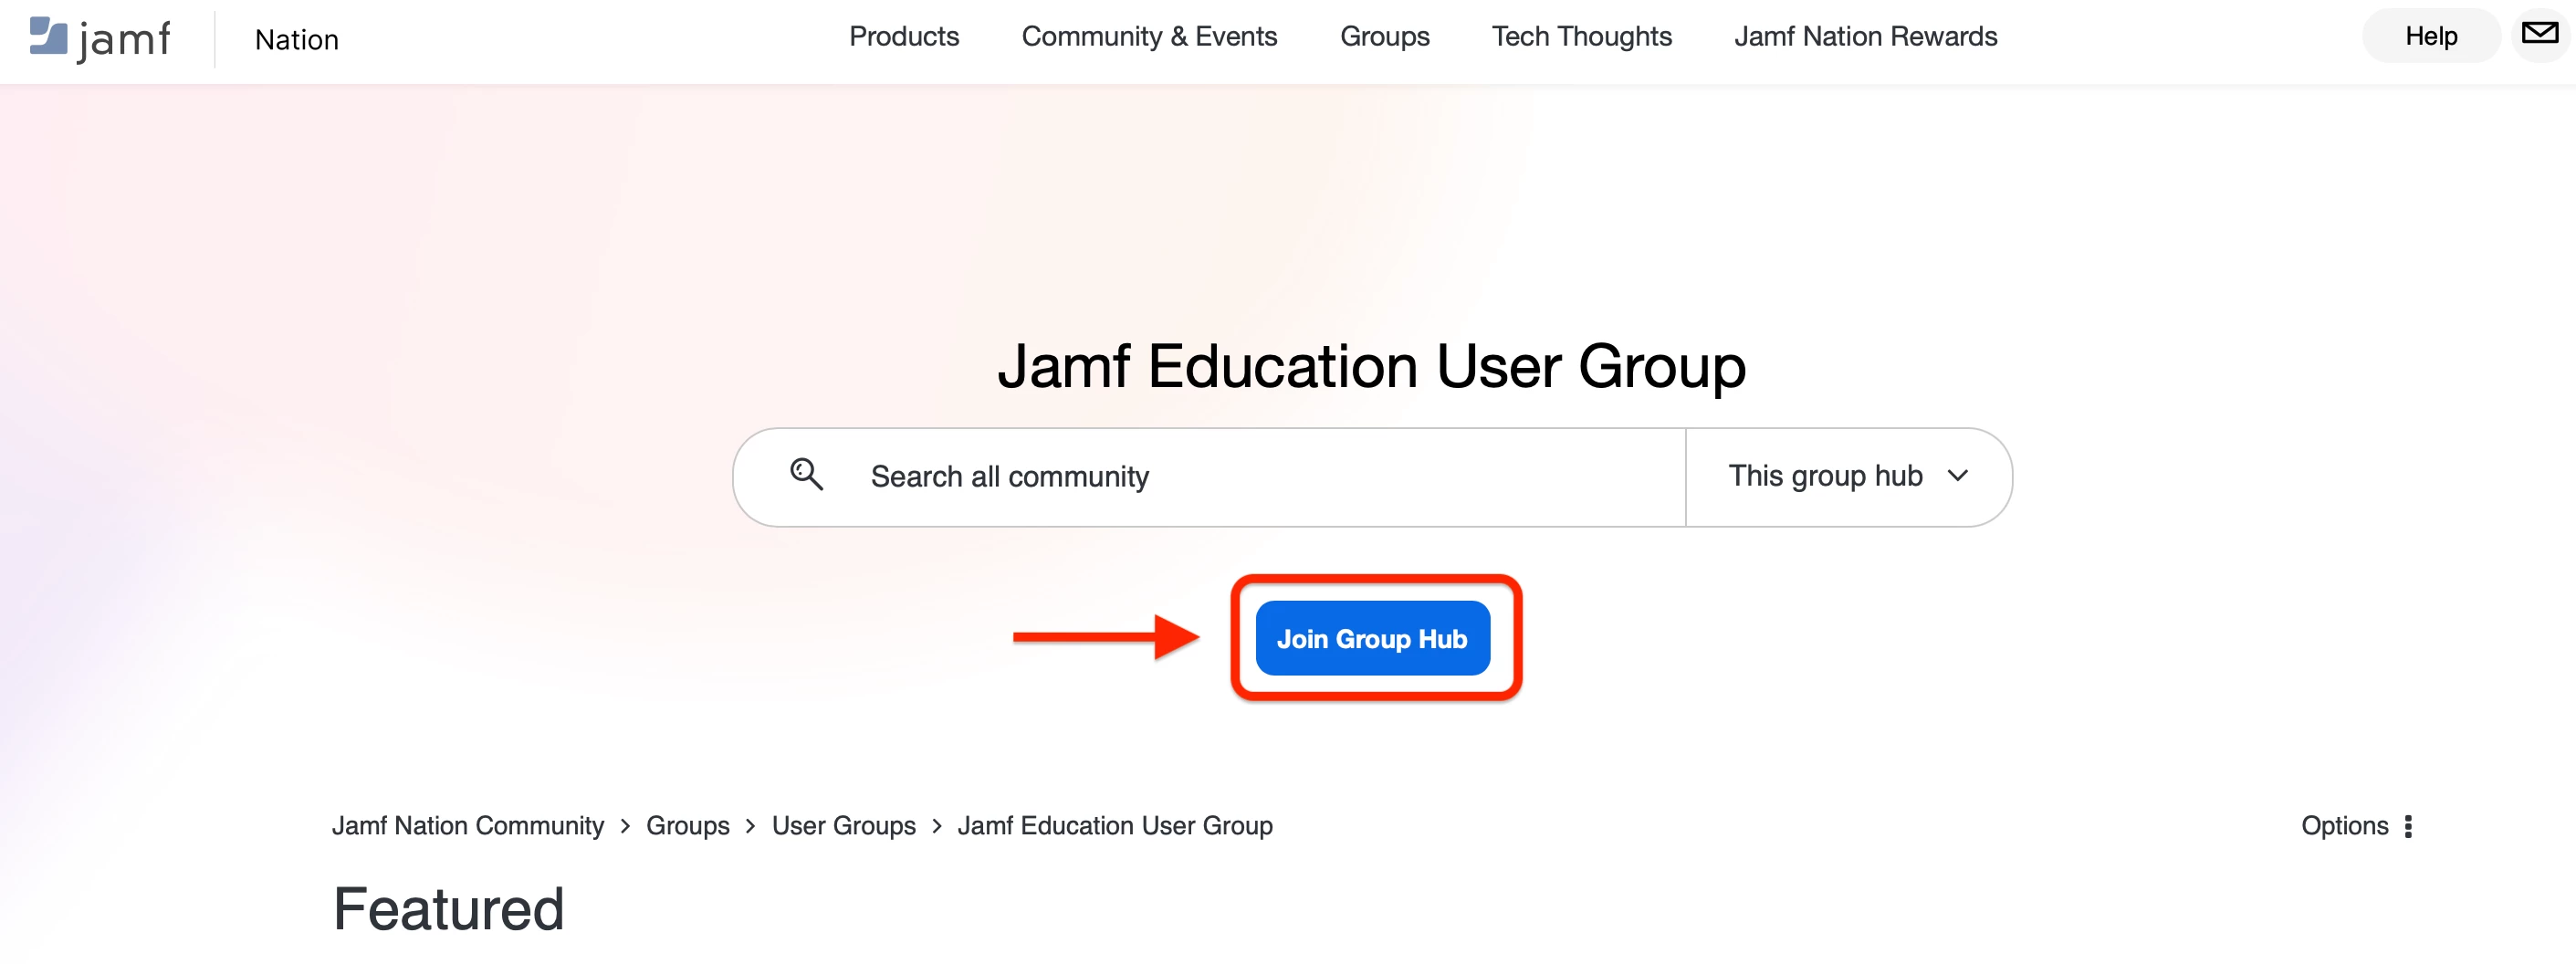Open Jamf Nation Rewards menu

pos(1865,36)
